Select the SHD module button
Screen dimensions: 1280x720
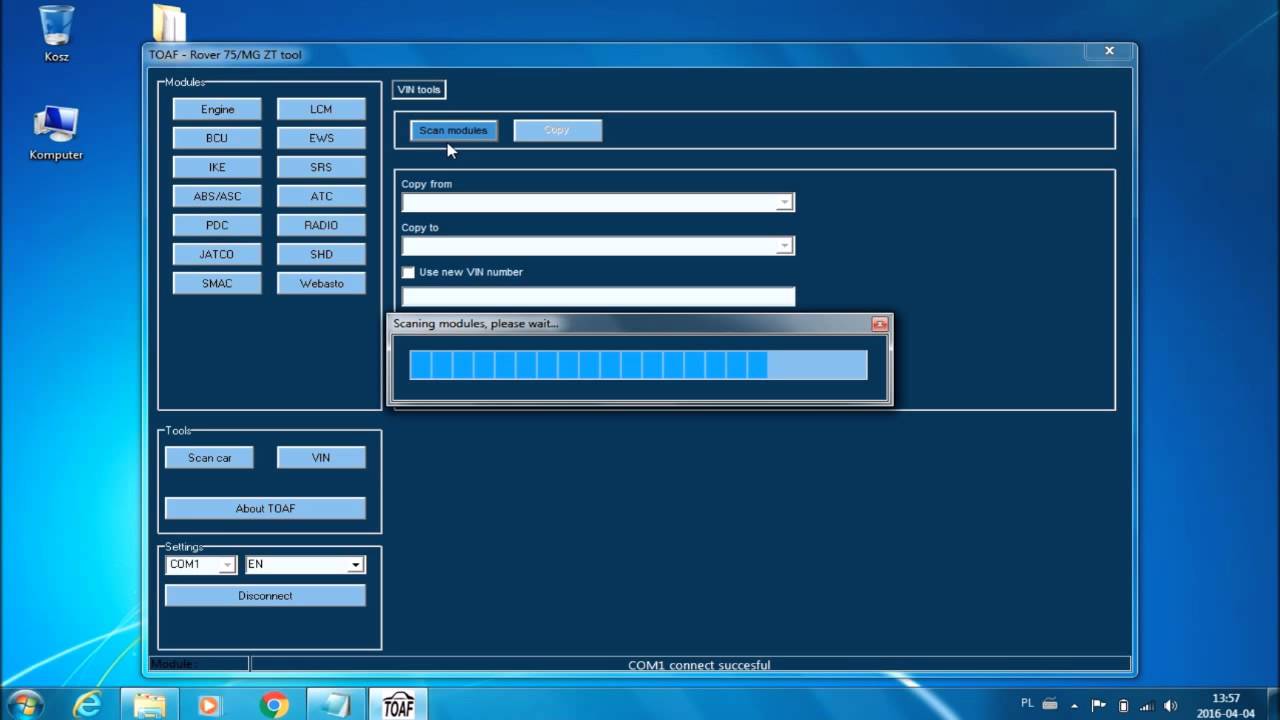pyautogui.click(x=321, y=254)
